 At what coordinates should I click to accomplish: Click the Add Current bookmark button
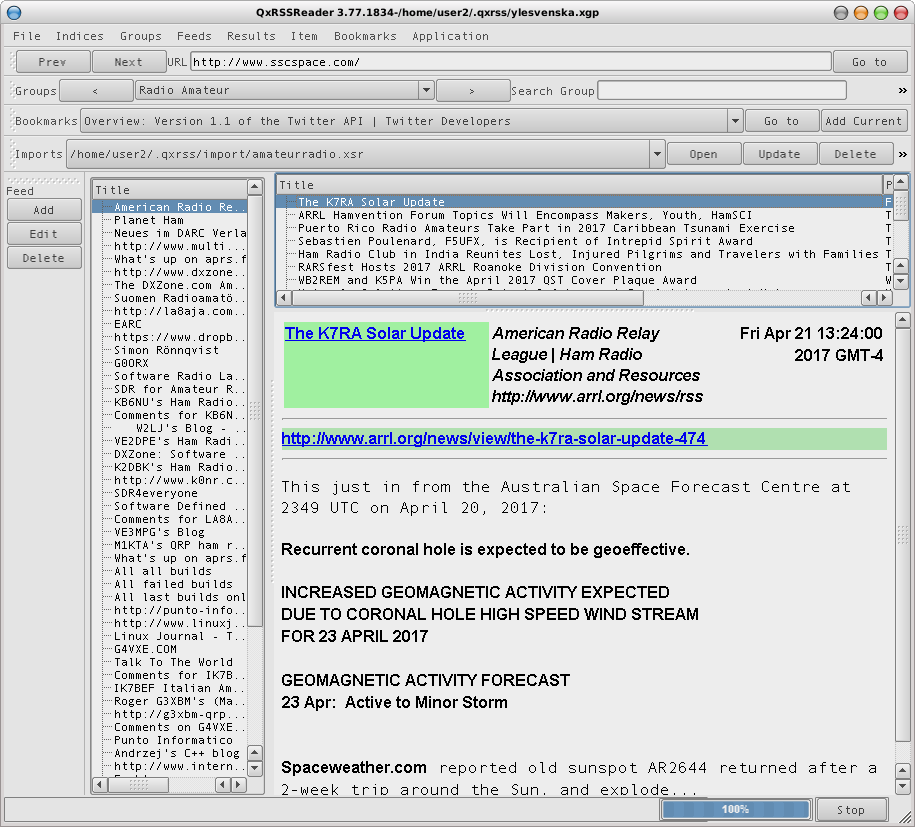point(863,121)
